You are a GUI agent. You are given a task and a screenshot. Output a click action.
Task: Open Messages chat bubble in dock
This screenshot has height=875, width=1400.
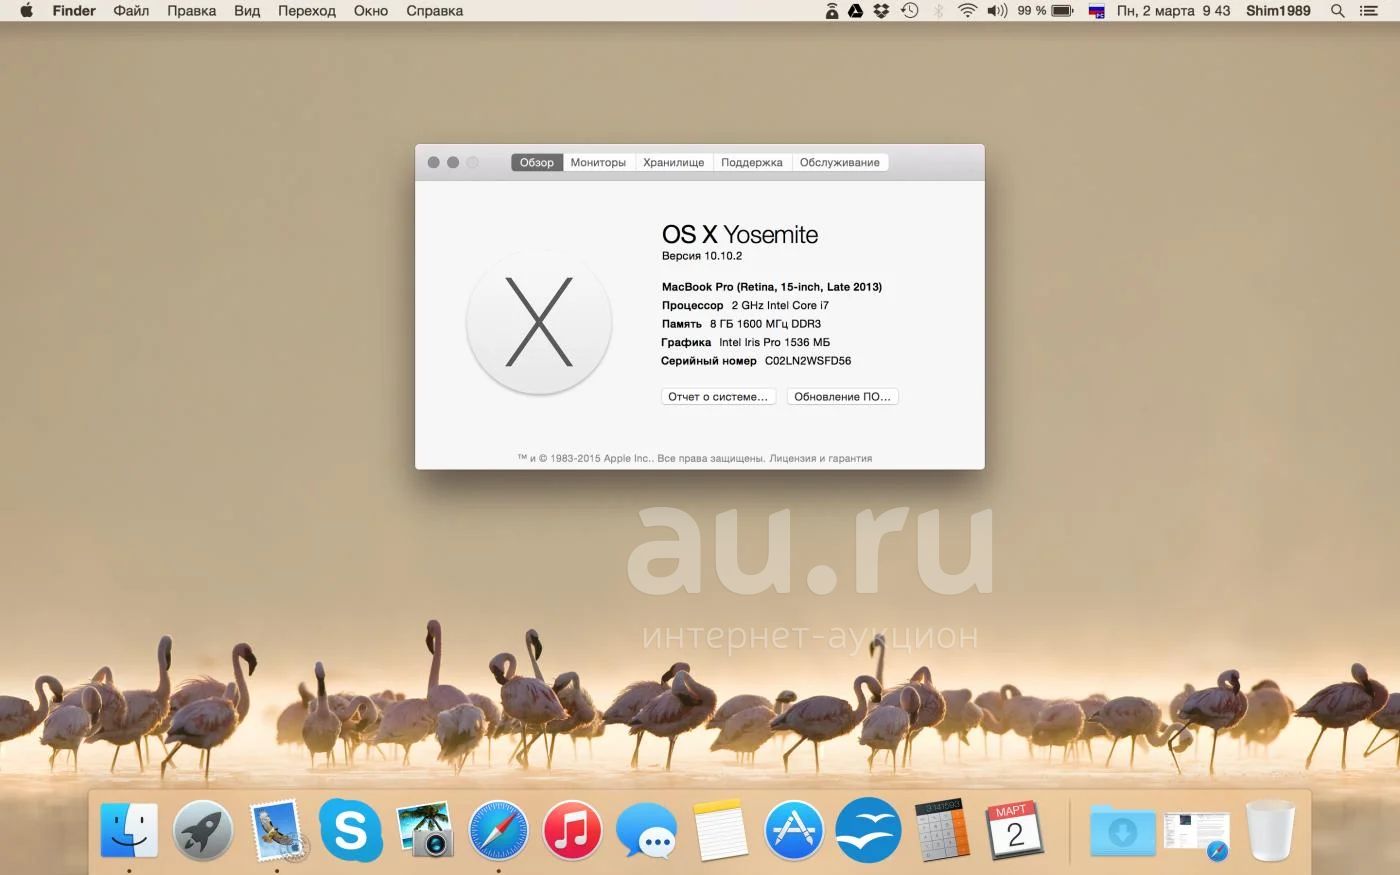pyautogui.click(x=646, y=830)
